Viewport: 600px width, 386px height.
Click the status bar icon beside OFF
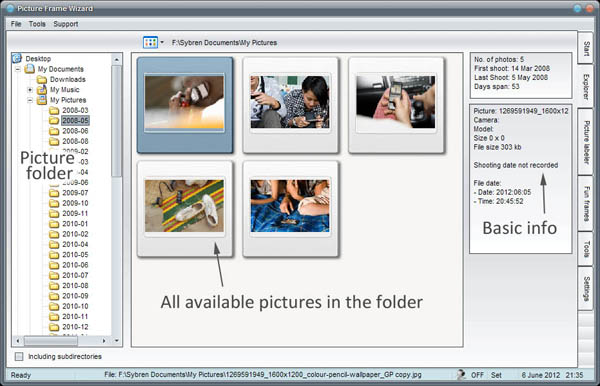point(461,375)
